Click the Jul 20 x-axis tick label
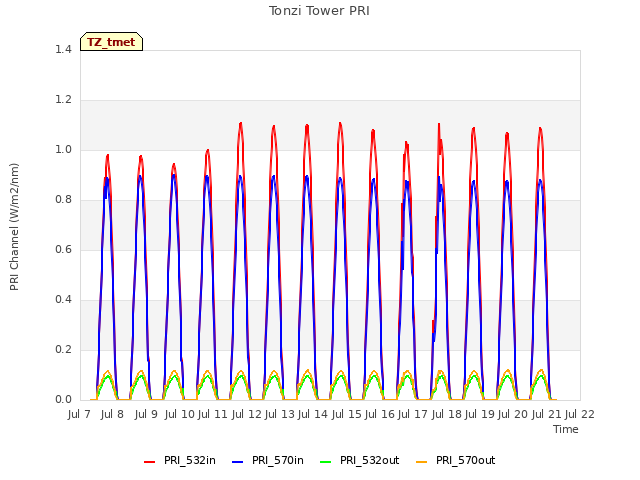Image resolution: width=640 pixels, height=480 pixels. point(513,414)
